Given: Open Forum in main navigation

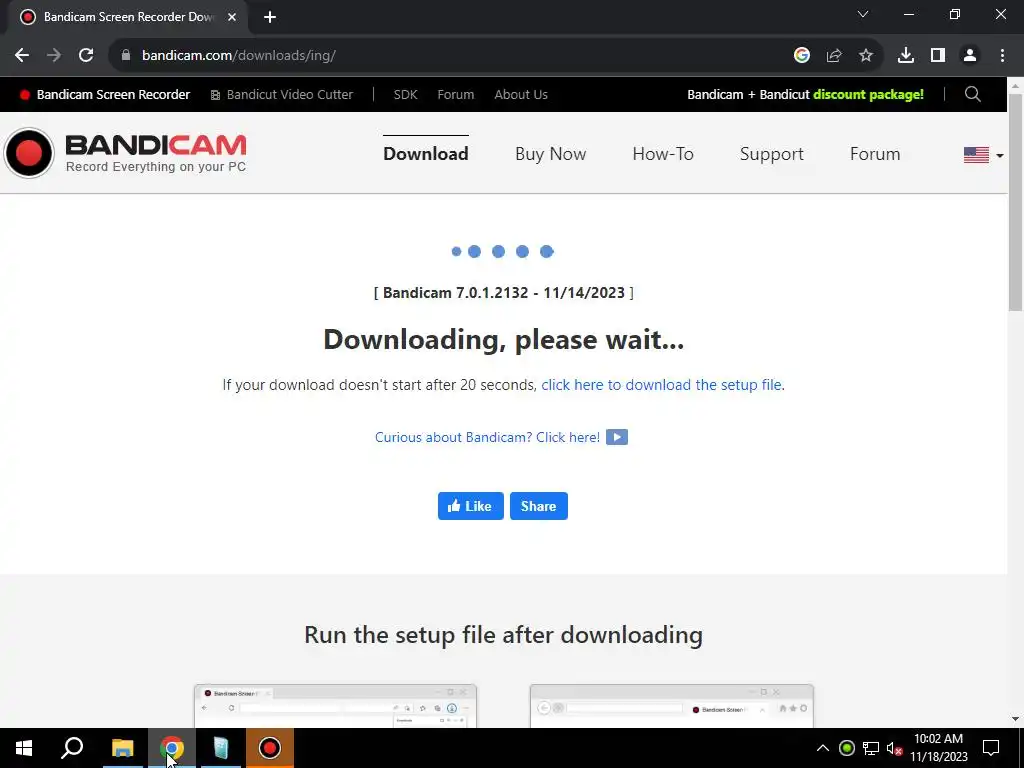Looking at the screenshot, I should pyautogui.click(x=875, y=153).
